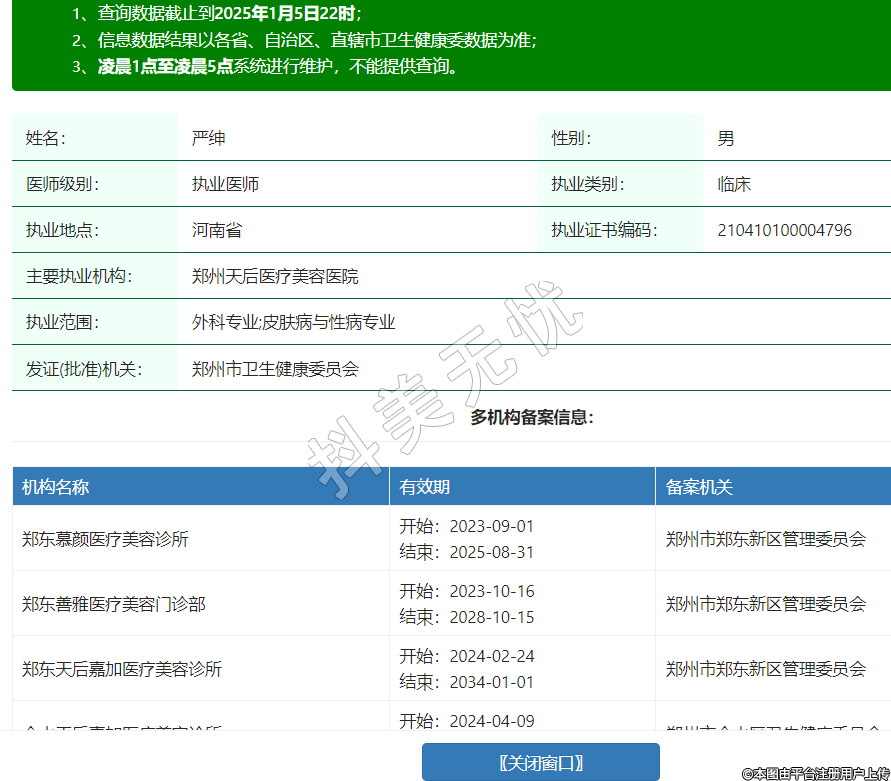The height and width of the screenshot is (781, 891).
Task: Click the 执业医师 physician level value
Action: coord(225,184)
